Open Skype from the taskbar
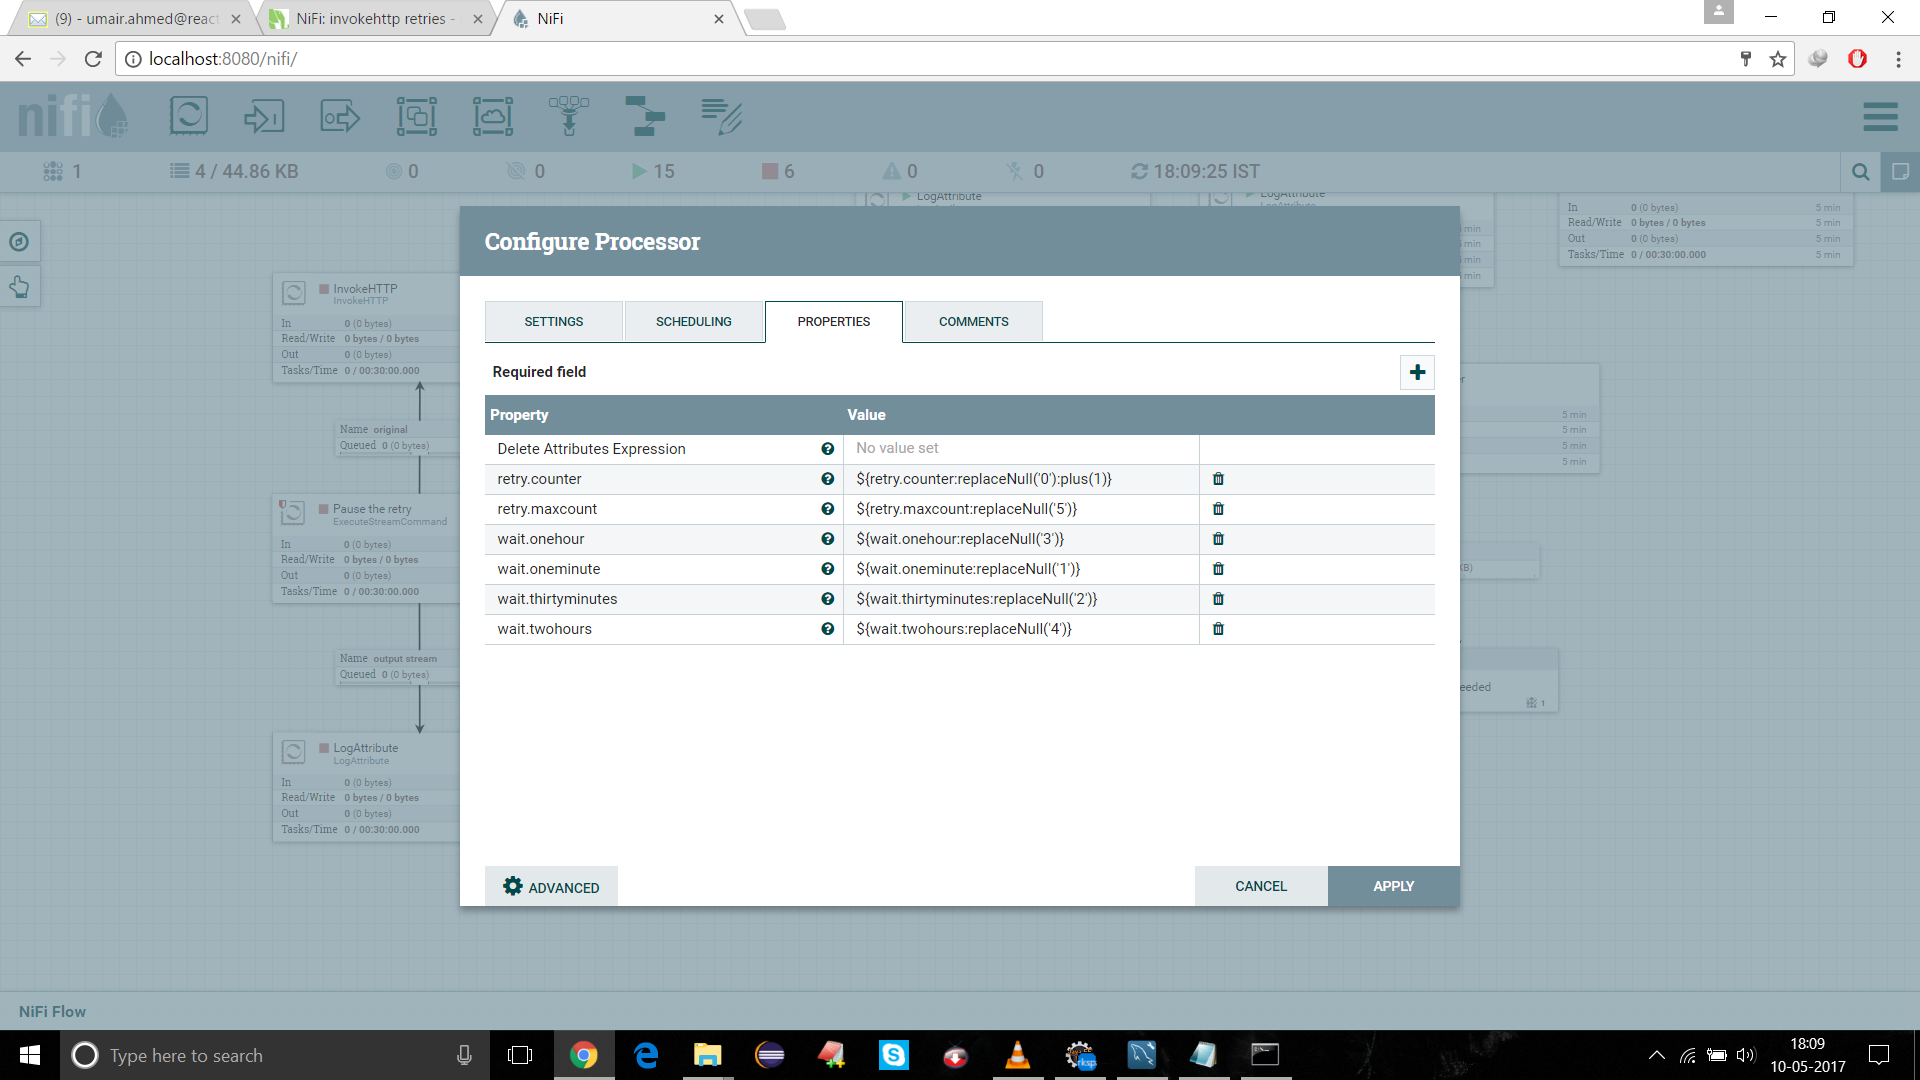 point(893,1055)
